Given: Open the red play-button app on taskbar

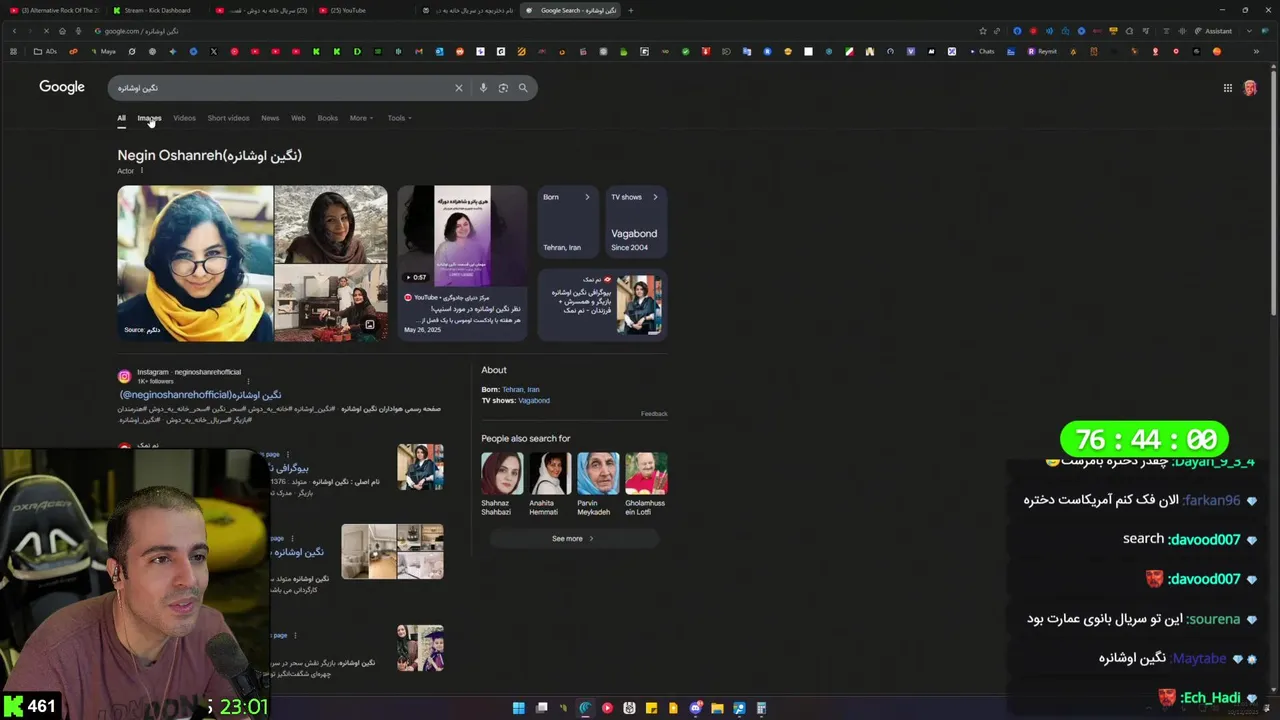Looking at the screenshot, I should point(607,708).
